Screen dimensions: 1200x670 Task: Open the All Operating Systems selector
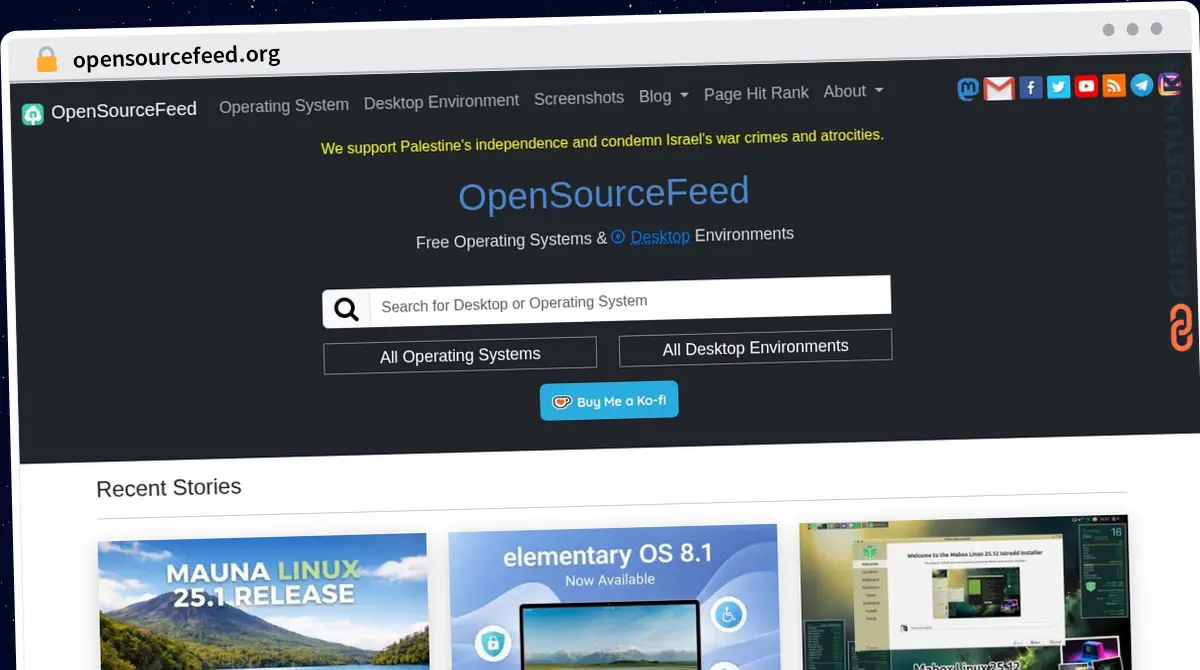coord(459,354)
